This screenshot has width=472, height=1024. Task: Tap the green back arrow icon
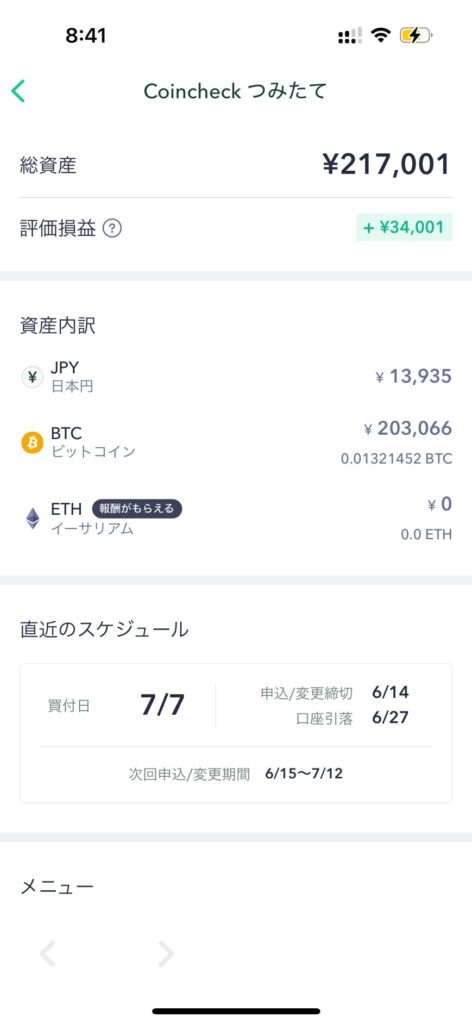[18, 91]
